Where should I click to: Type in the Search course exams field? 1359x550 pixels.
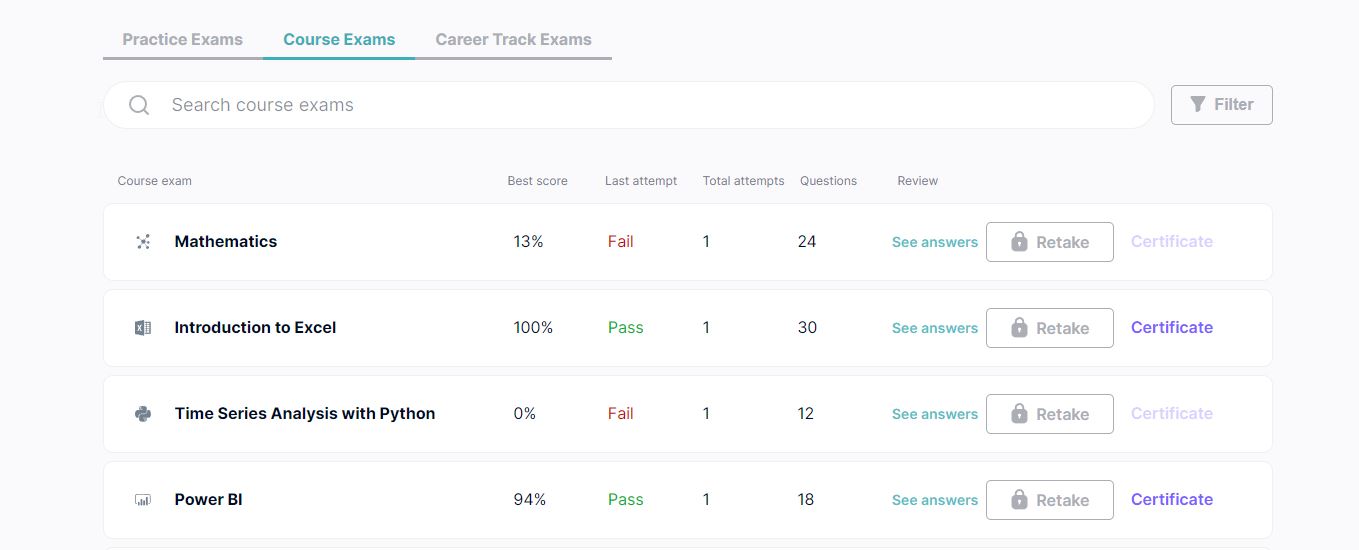click(640, 105)
